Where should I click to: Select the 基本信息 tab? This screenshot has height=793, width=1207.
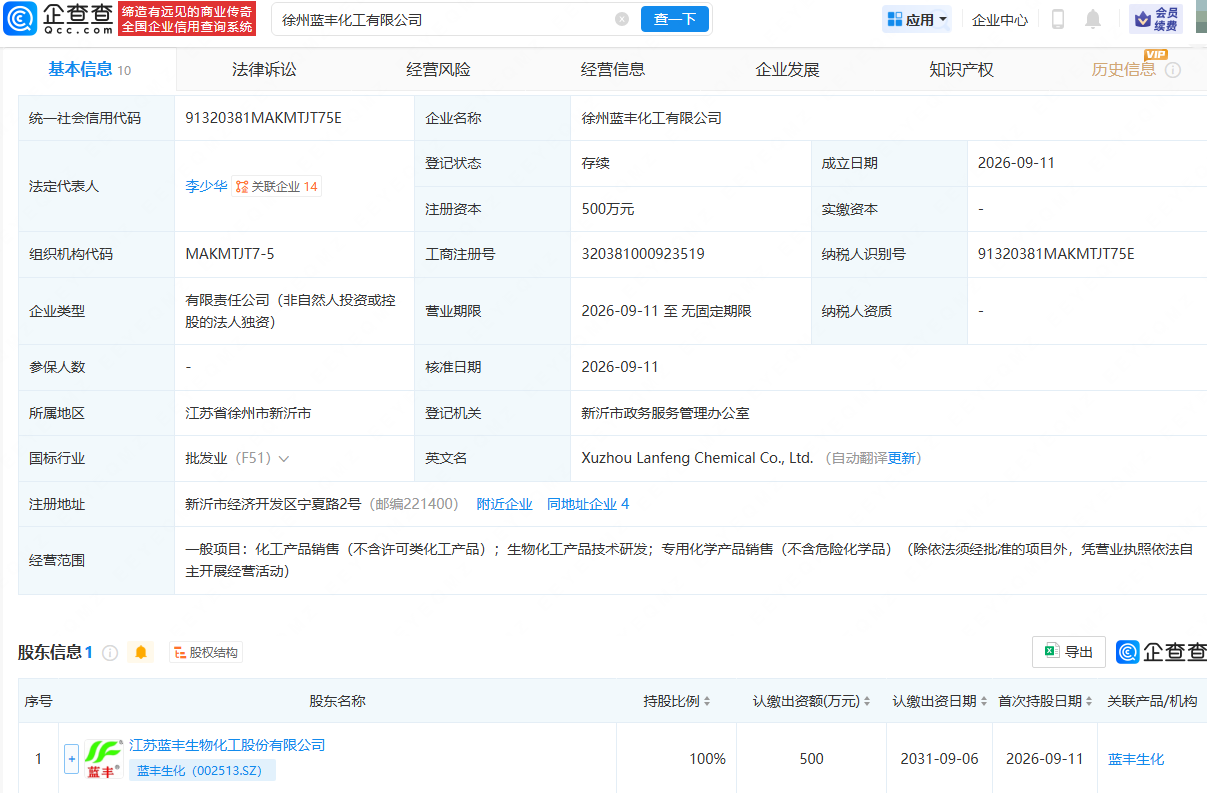(90, 69)
